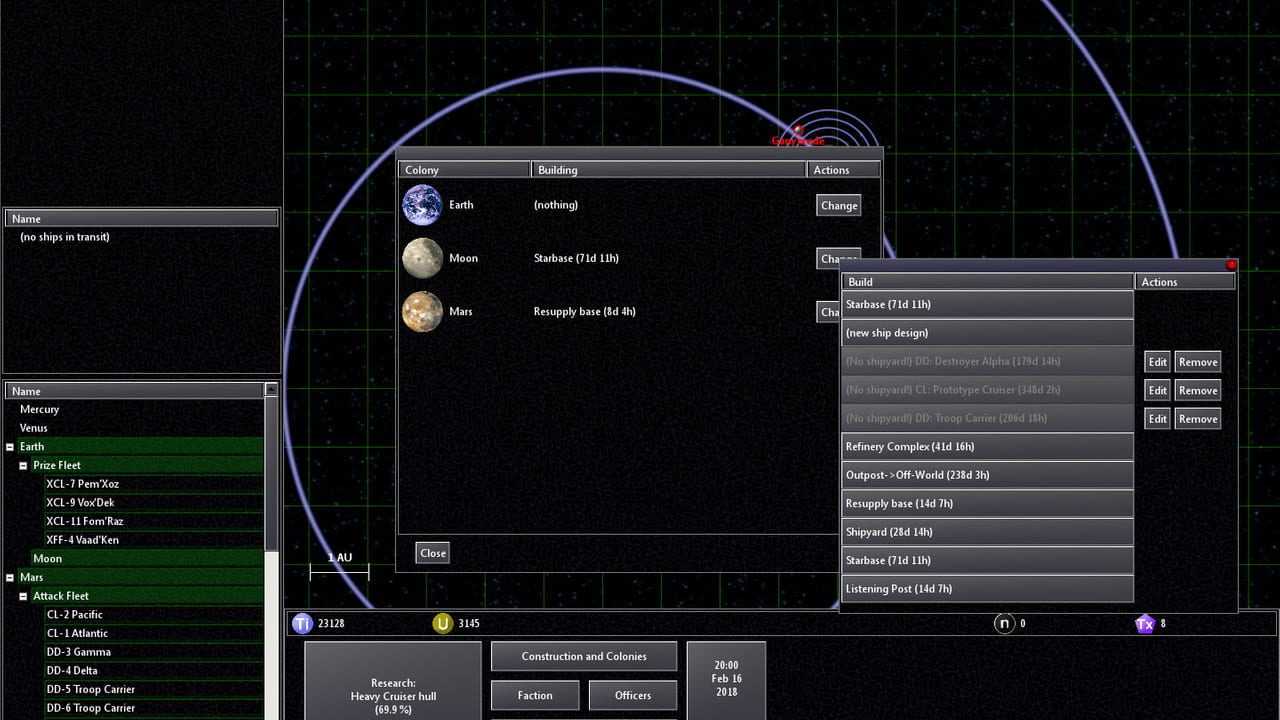Screen dimensions: 1280x720
Task: Click the neutronium resource icon
Action: [1004, 624]
